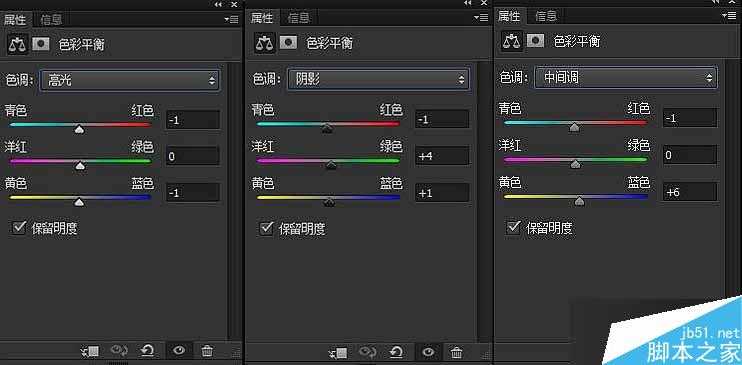This screenshot has width=742, height=365.
Task: Click the color balance scales icon in the 中间调 panel
Action: point(512,41)
